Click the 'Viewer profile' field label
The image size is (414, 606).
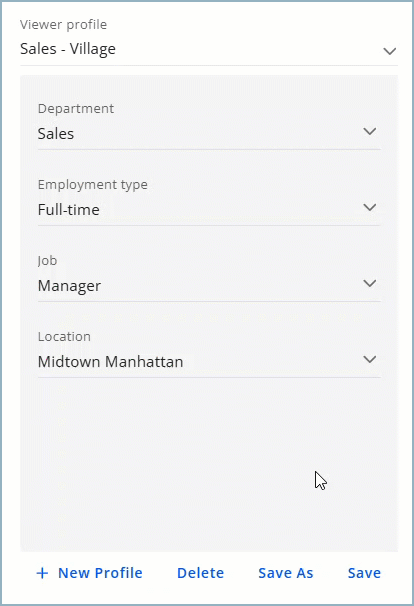tap(63, 25)
